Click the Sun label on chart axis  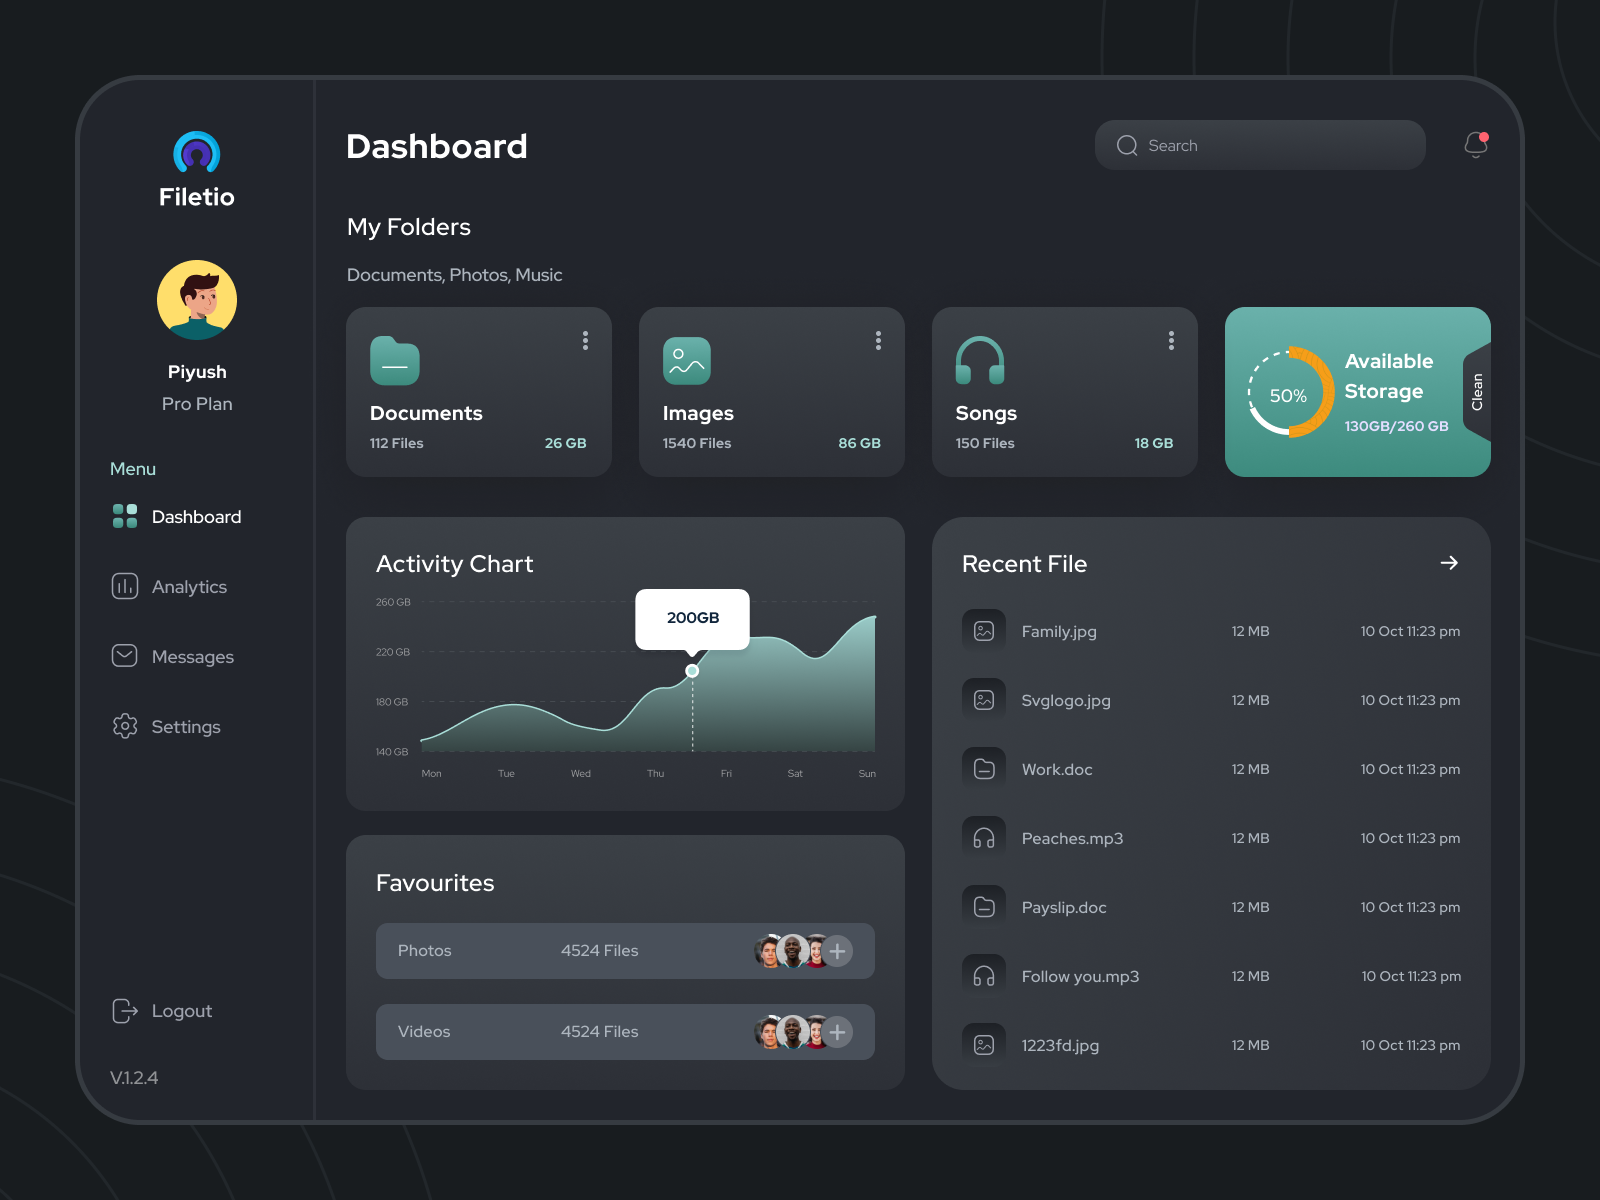[867, 774]
